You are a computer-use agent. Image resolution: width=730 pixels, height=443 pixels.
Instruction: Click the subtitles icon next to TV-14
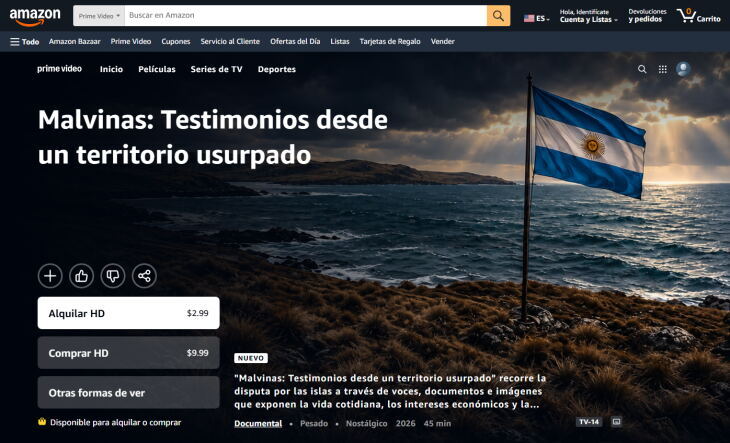tap(616, 422)
